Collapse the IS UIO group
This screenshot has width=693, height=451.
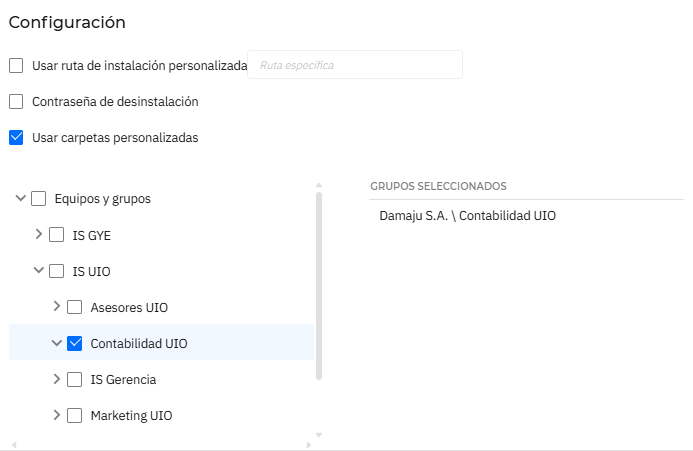point(39,271)
